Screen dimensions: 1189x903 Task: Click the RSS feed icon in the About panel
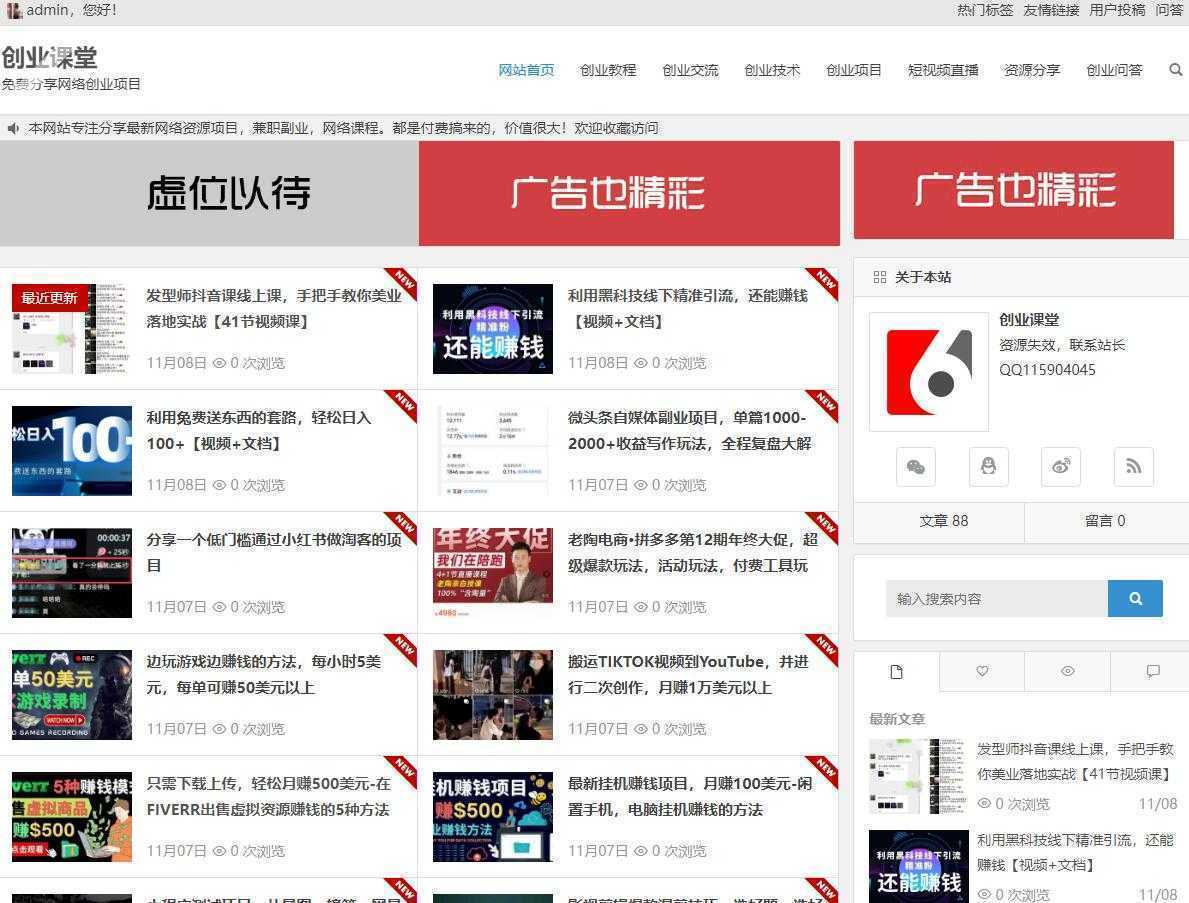click(1134, 466)
